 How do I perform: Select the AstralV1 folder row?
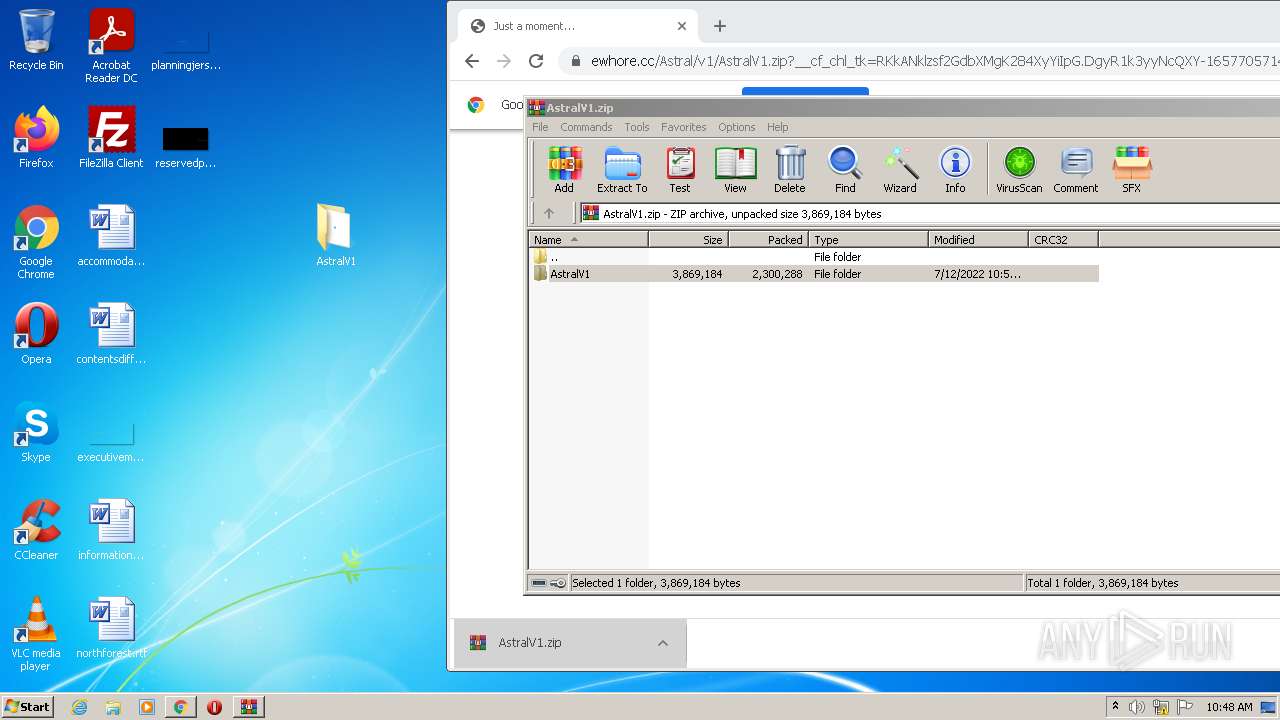point(814,274)
